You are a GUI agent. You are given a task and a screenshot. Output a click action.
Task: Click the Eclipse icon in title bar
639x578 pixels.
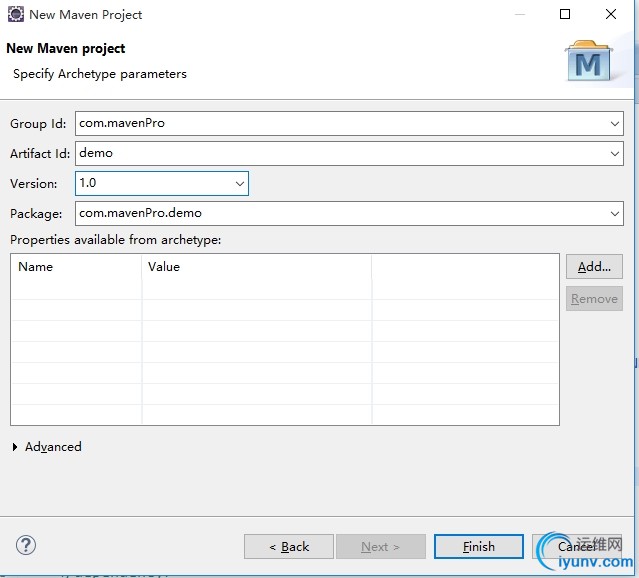coord(15,14)
